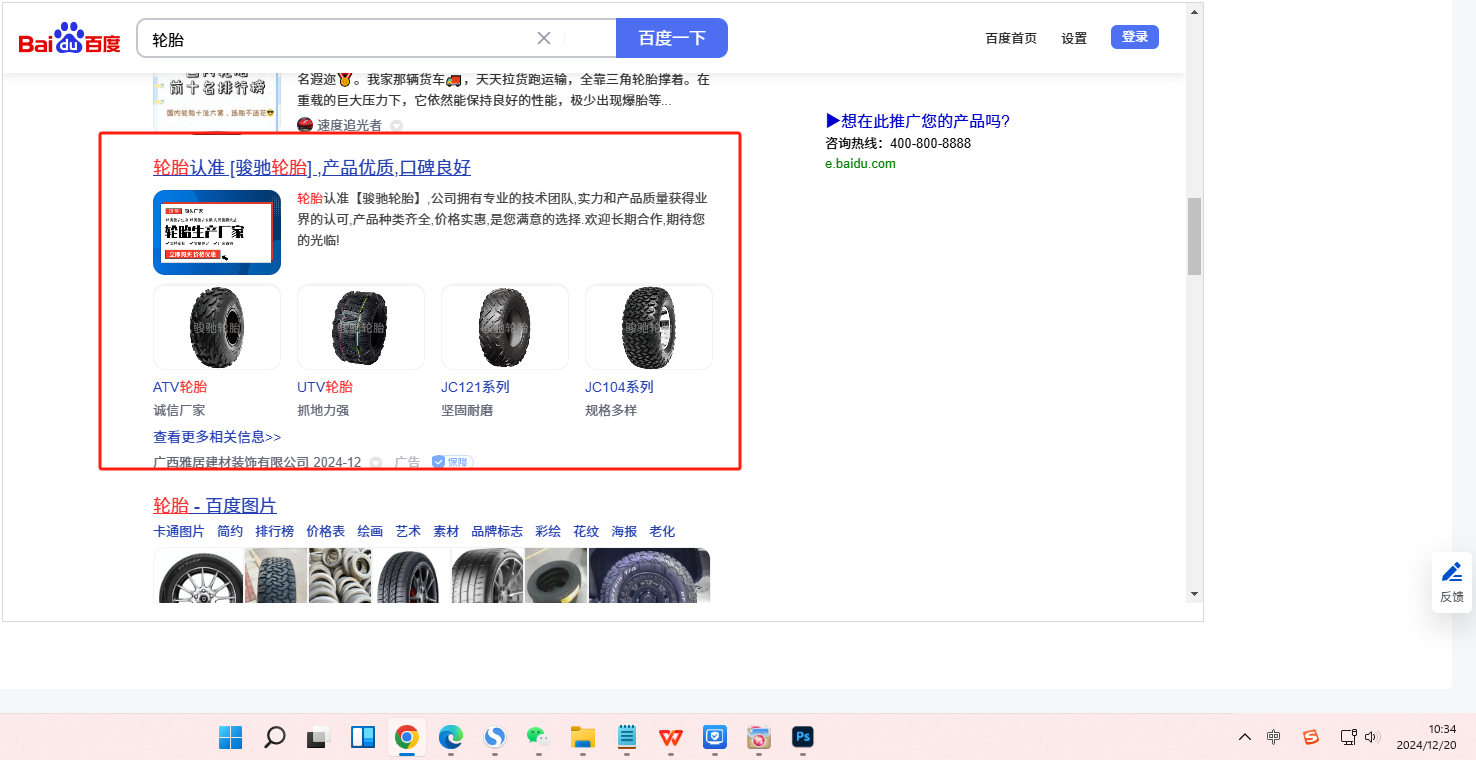
Task: Open the ATV轮胎 tire product thumbnail
Action: point(216,327)
